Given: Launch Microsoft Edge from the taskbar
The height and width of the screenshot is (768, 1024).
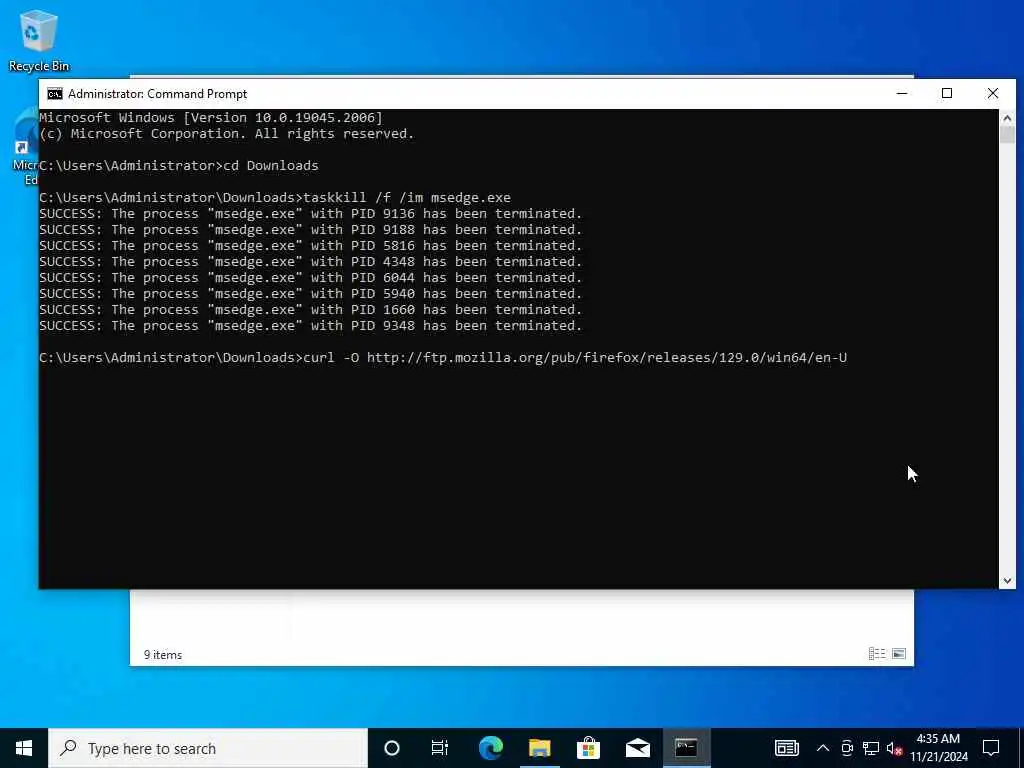Looking at the screenshot, I should pyautogui.click(x=490, y=748).
